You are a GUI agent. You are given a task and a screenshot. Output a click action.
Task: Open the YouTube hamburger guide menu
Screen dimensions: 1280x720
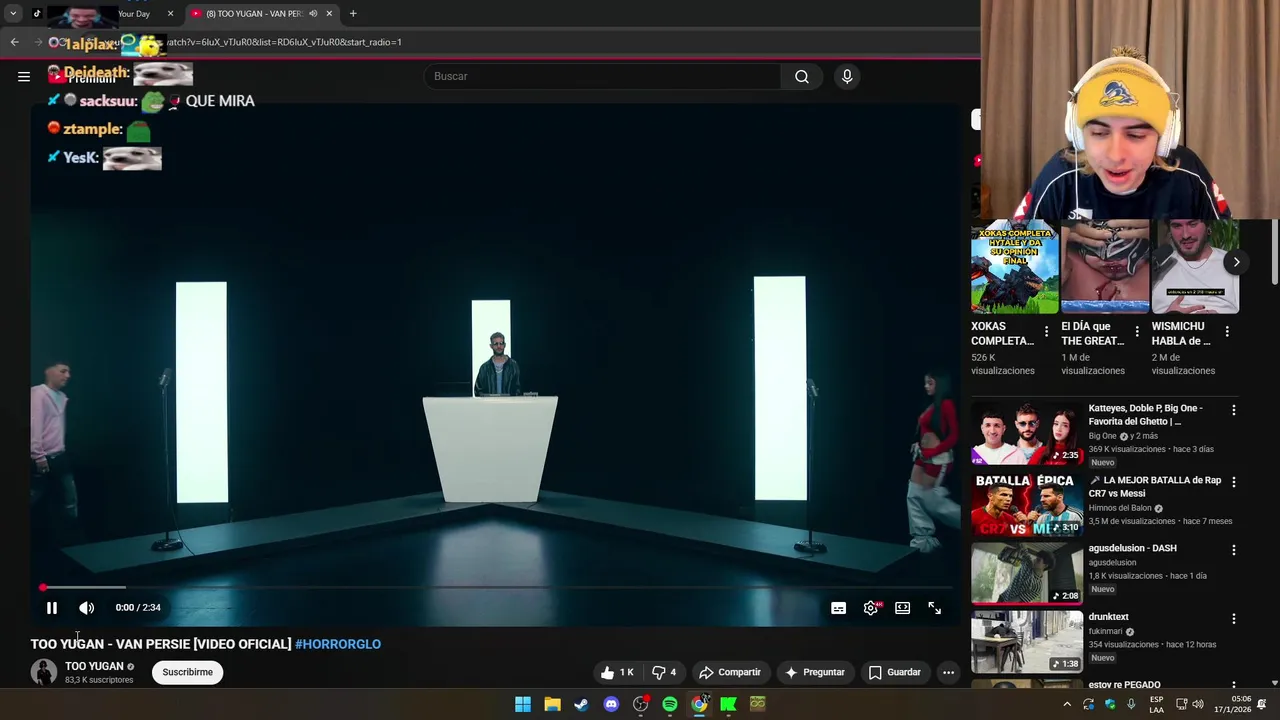tap(24, 76)
